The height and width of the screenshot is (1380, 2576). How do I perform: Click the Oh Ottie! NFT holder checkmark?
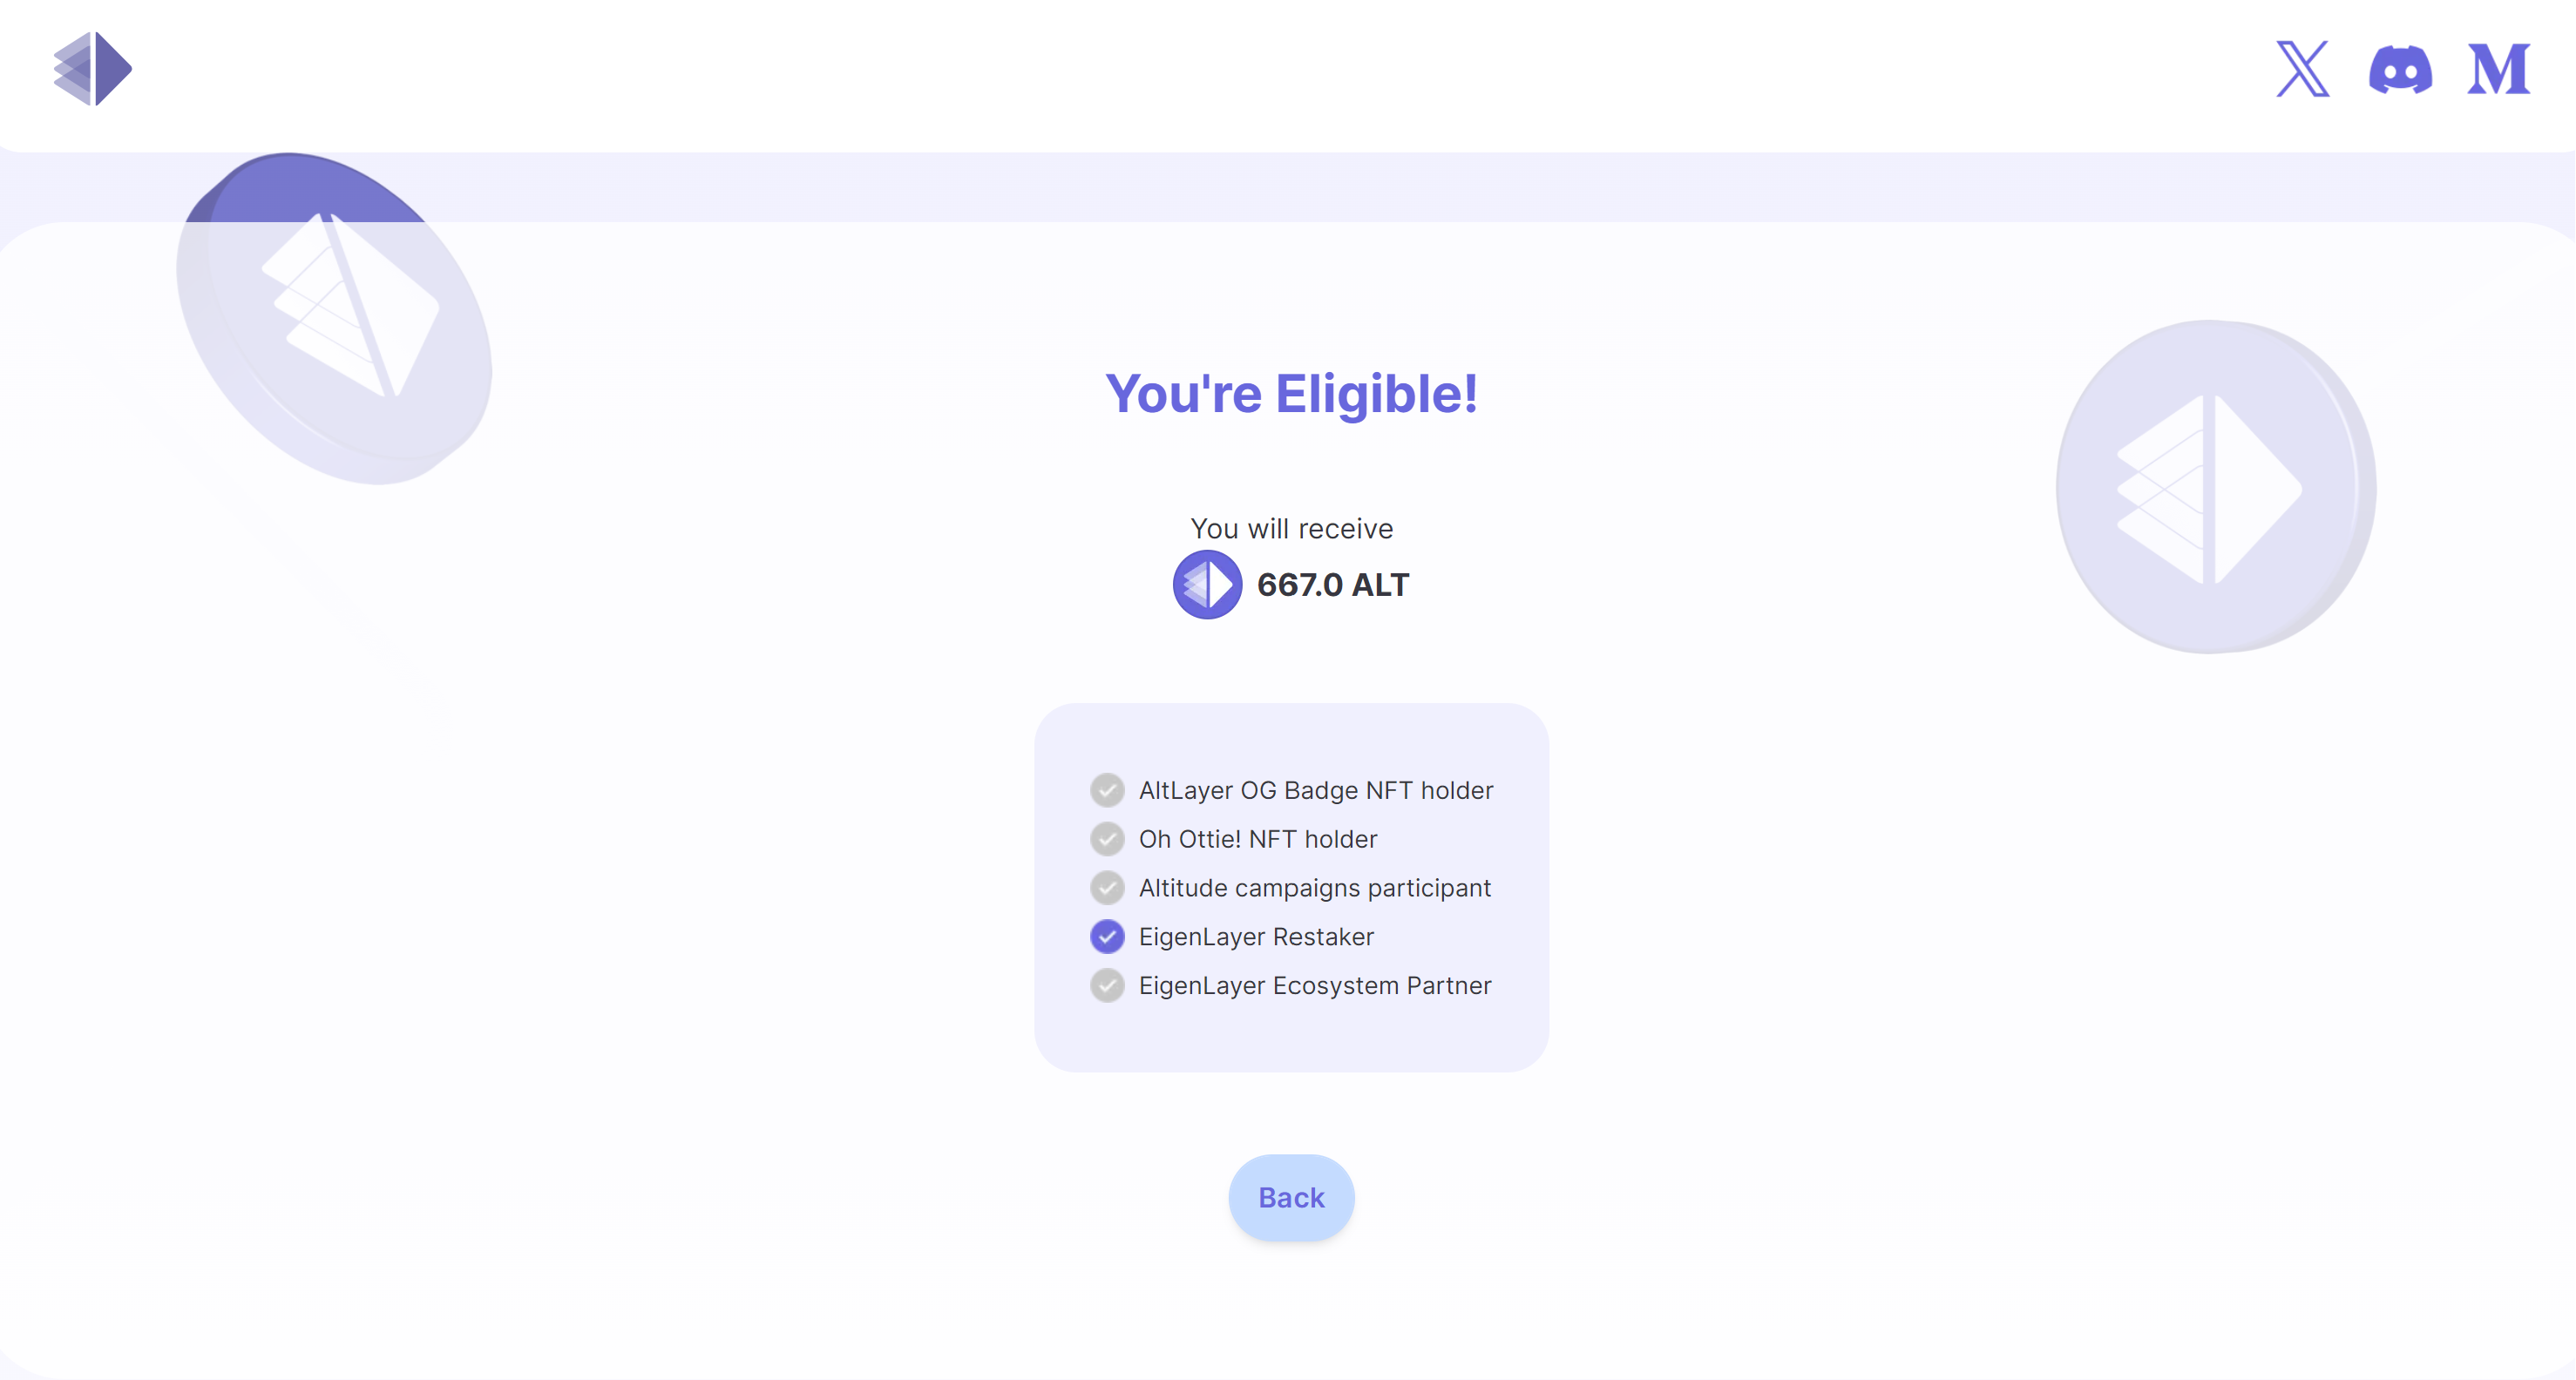1107,839
